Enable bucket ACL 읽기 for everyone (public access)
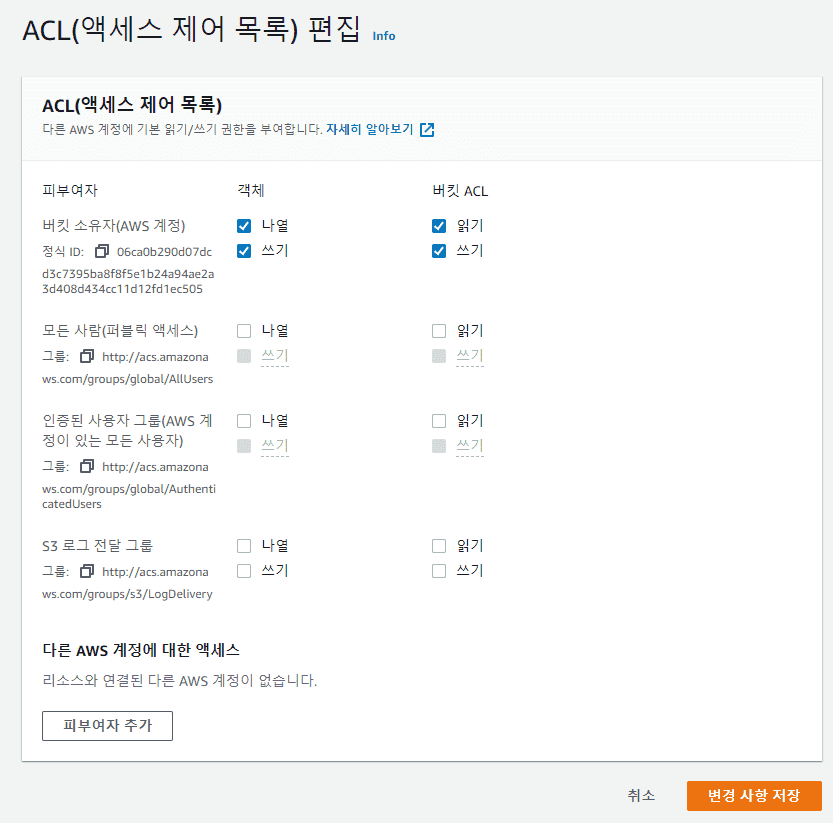 click(x=439, y=331)
